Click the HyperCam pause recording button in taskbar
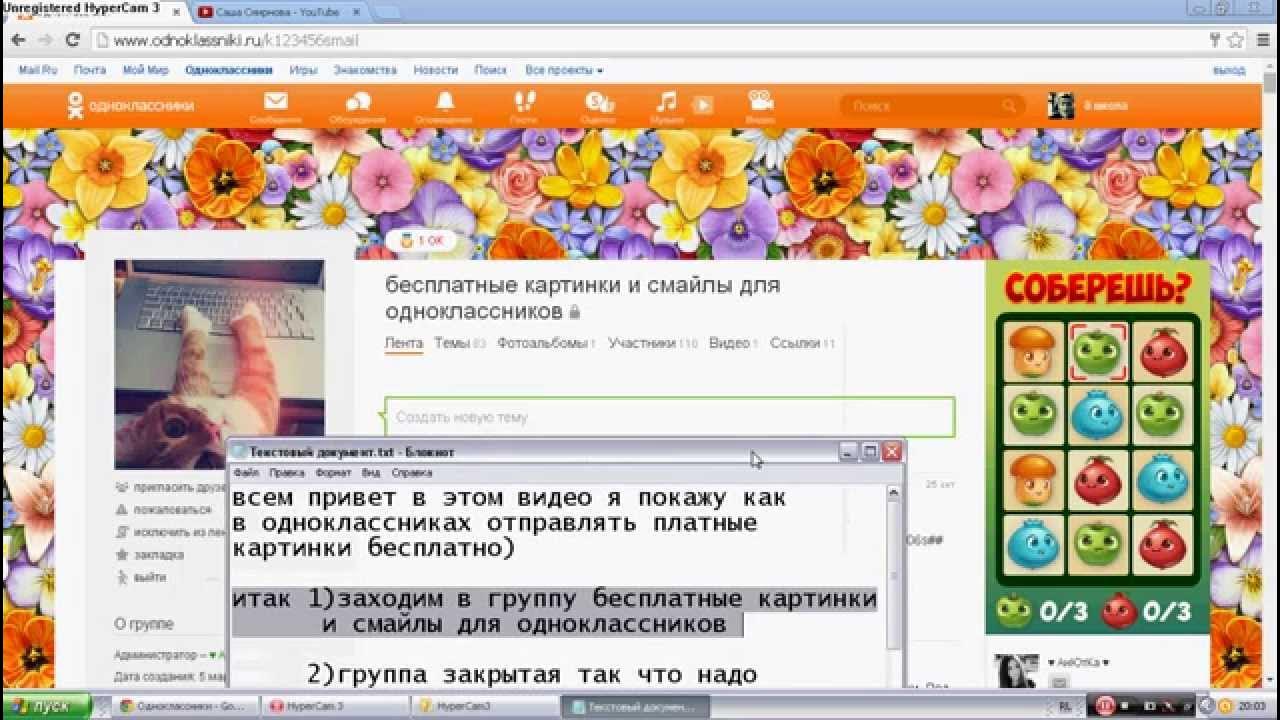The image size is (1280, 720). click(1107, 705)
